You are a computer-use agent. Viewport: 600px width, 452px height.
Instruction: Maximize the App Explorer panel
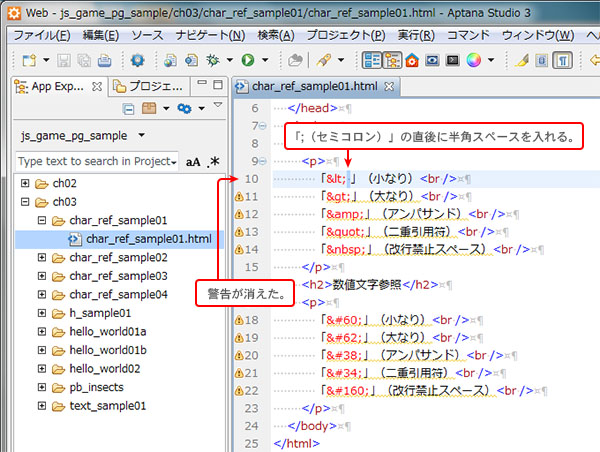tap(218, 84)
